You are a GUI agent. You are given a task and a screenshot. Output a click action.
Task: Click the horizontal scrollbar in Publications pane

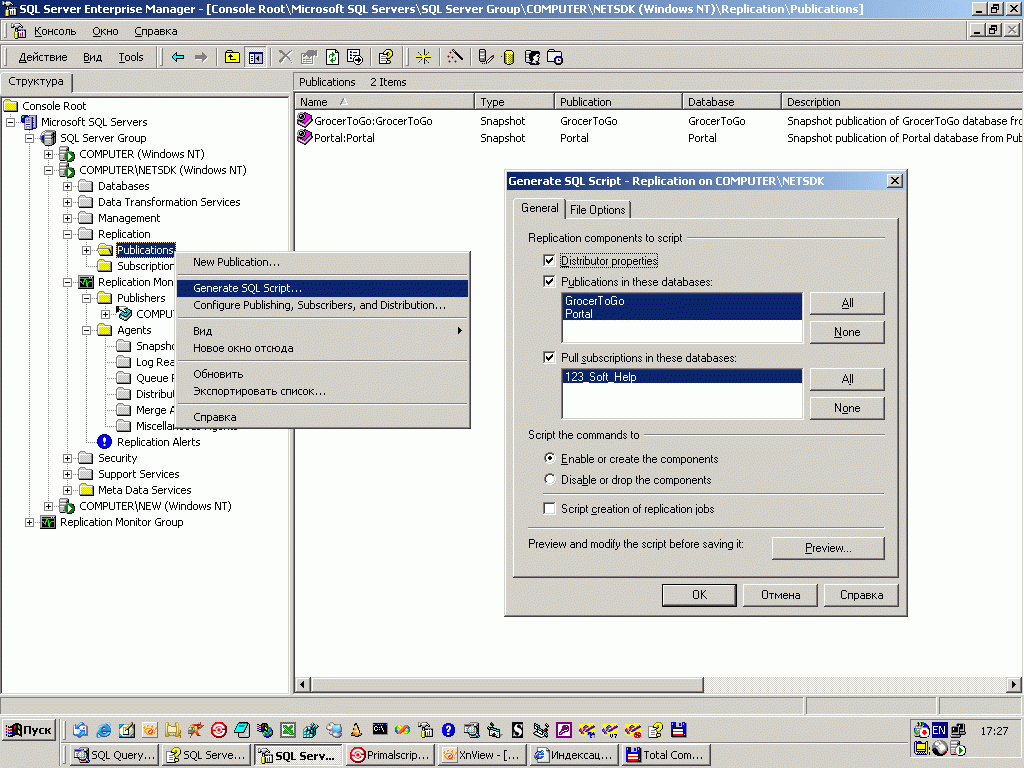coord(507,684)
